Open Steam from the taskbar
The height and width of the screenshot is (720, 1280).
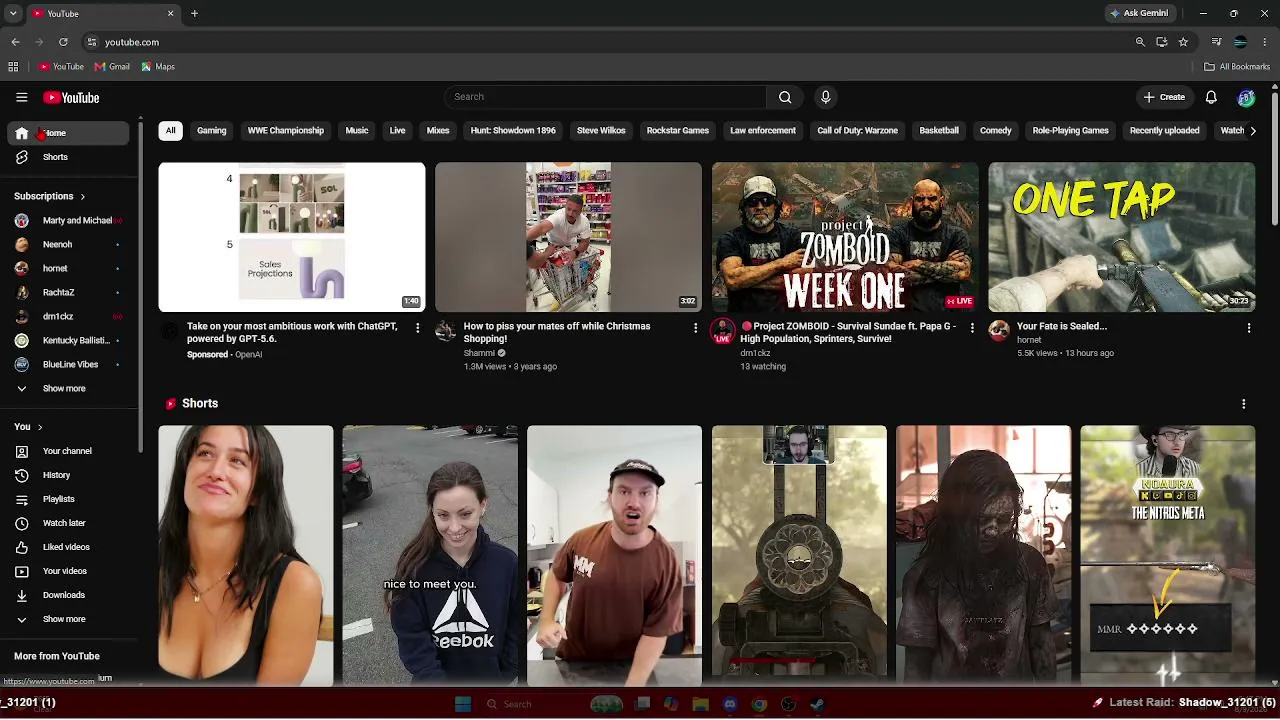(x=817, y=704)
